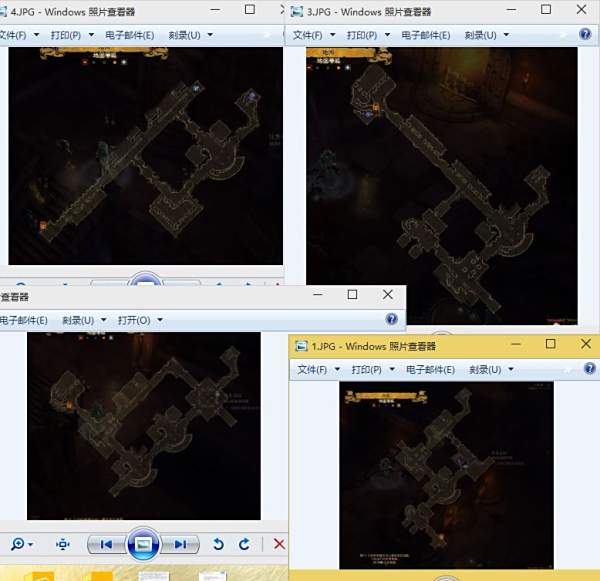The width and height of the screenshot is (600, 581).
Task: Close the 3.JPG window
Action: click(x=581, y=10)
